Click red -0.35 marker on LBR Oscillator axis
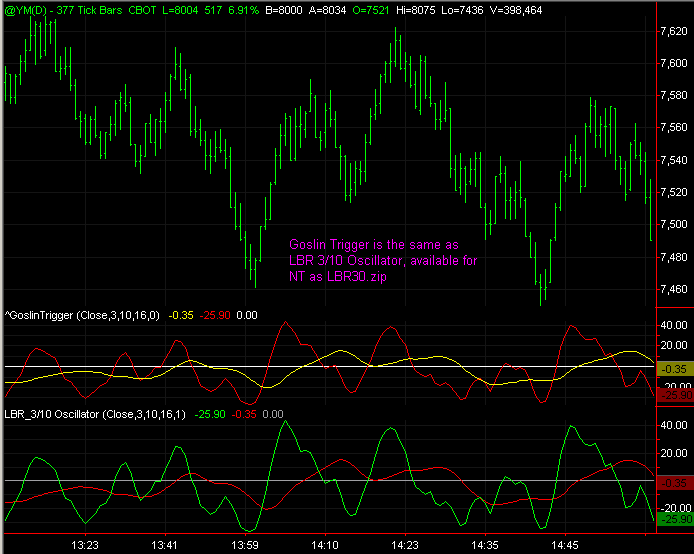Viewport: 694px width, 554px height. [x=675, y=483]
